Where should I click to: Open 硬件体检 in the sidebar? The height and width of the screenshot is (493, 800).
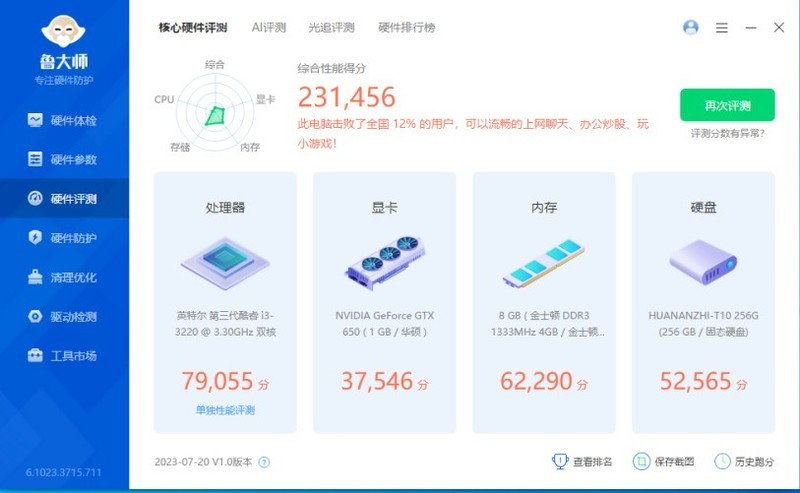[64, 120]
